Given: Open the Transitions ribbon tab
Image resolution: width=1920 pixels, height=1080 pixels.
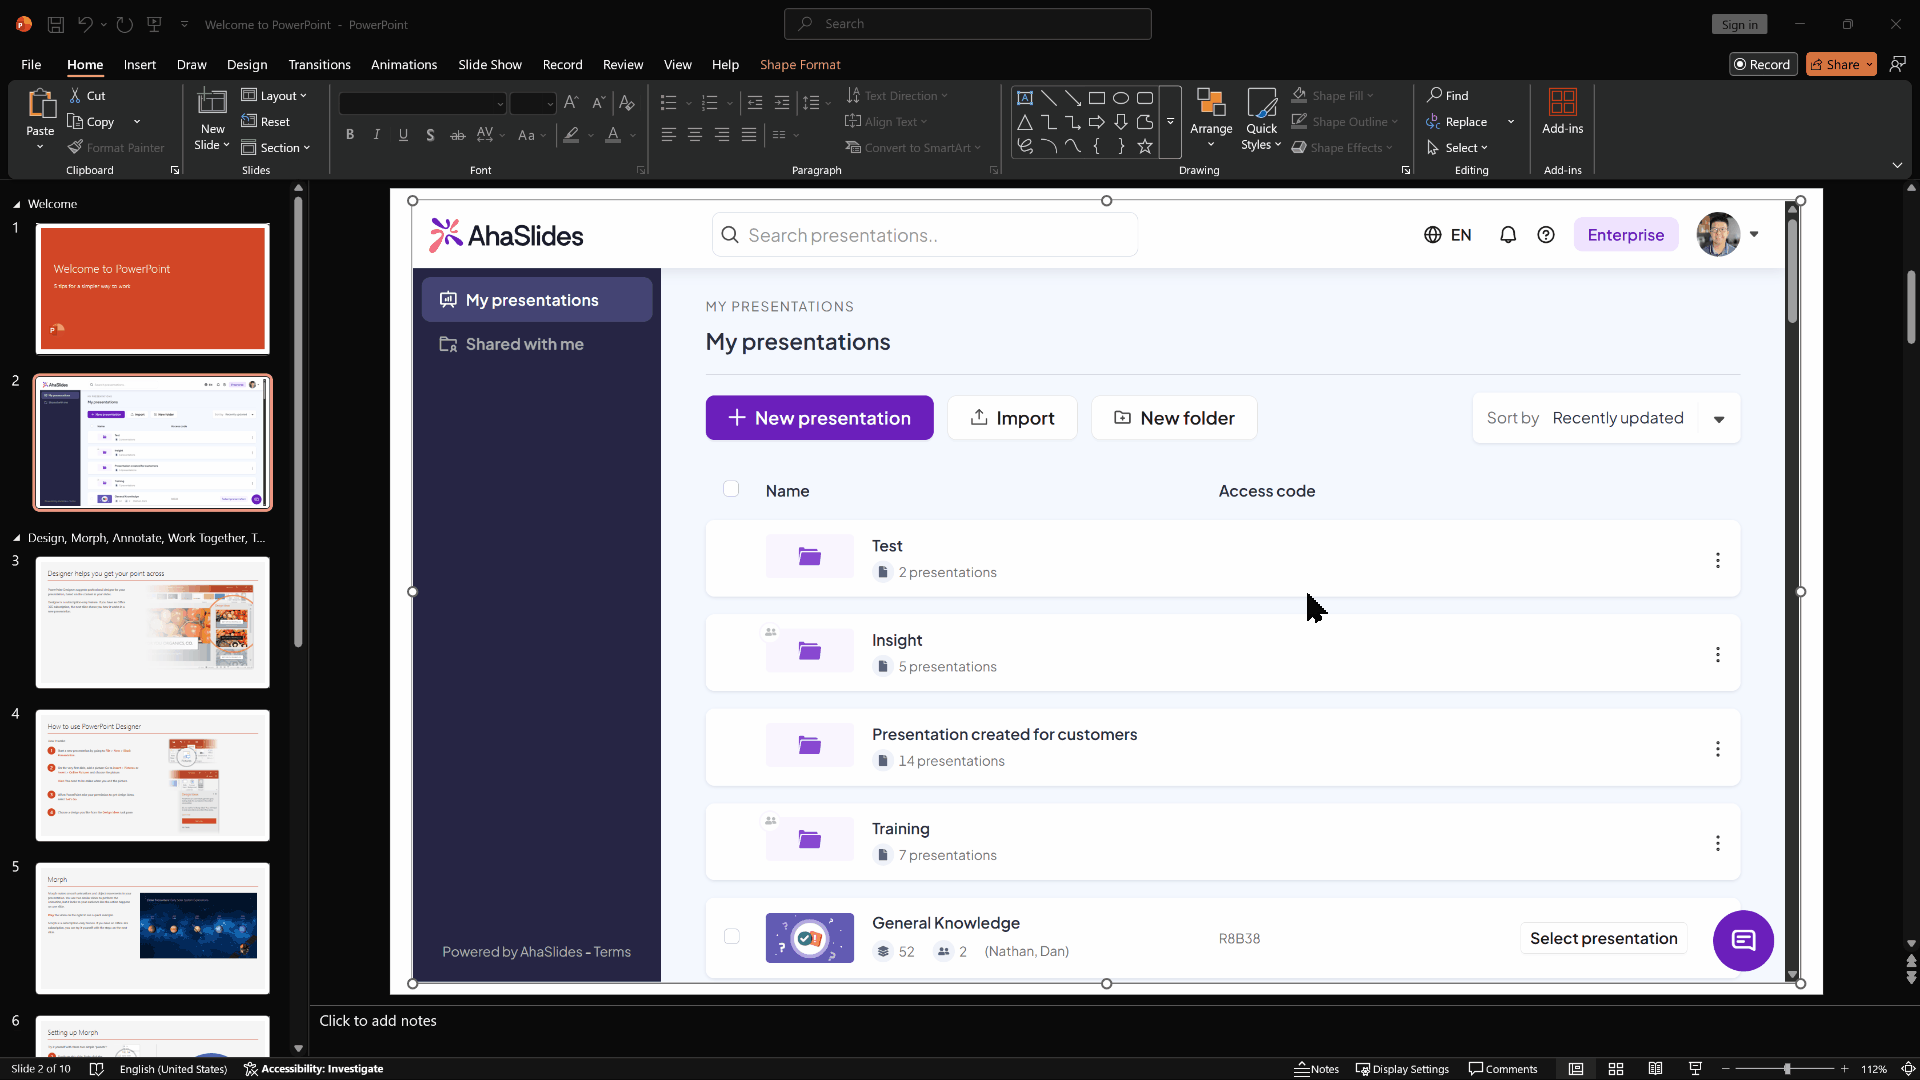Looking at the screenshot, I should (319, 65).
